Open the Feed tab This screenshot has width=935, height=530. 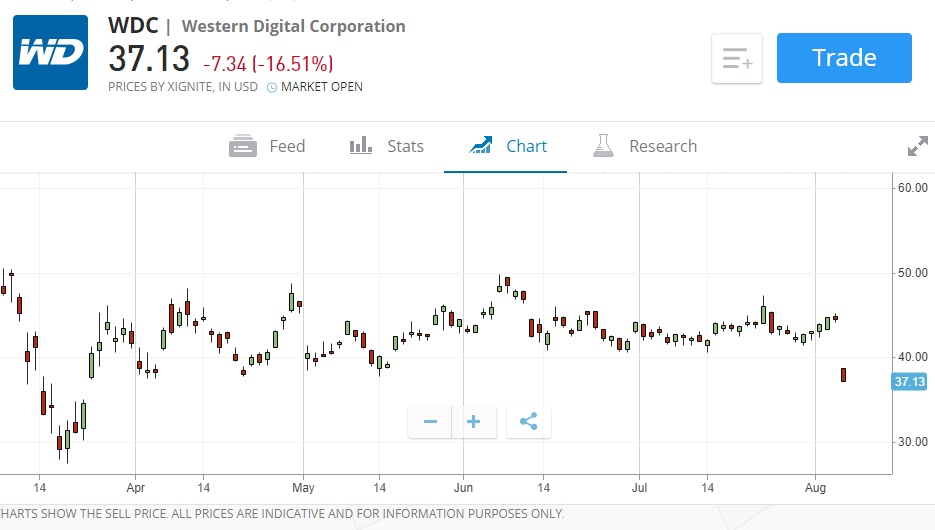[267, 146]
